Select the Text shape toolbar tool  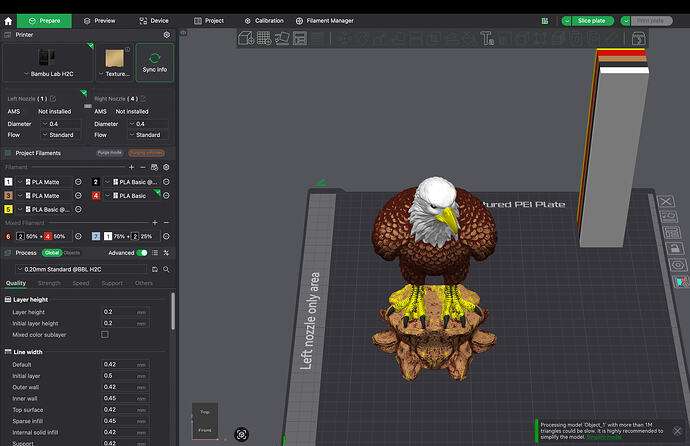click(x=487, y=38)
